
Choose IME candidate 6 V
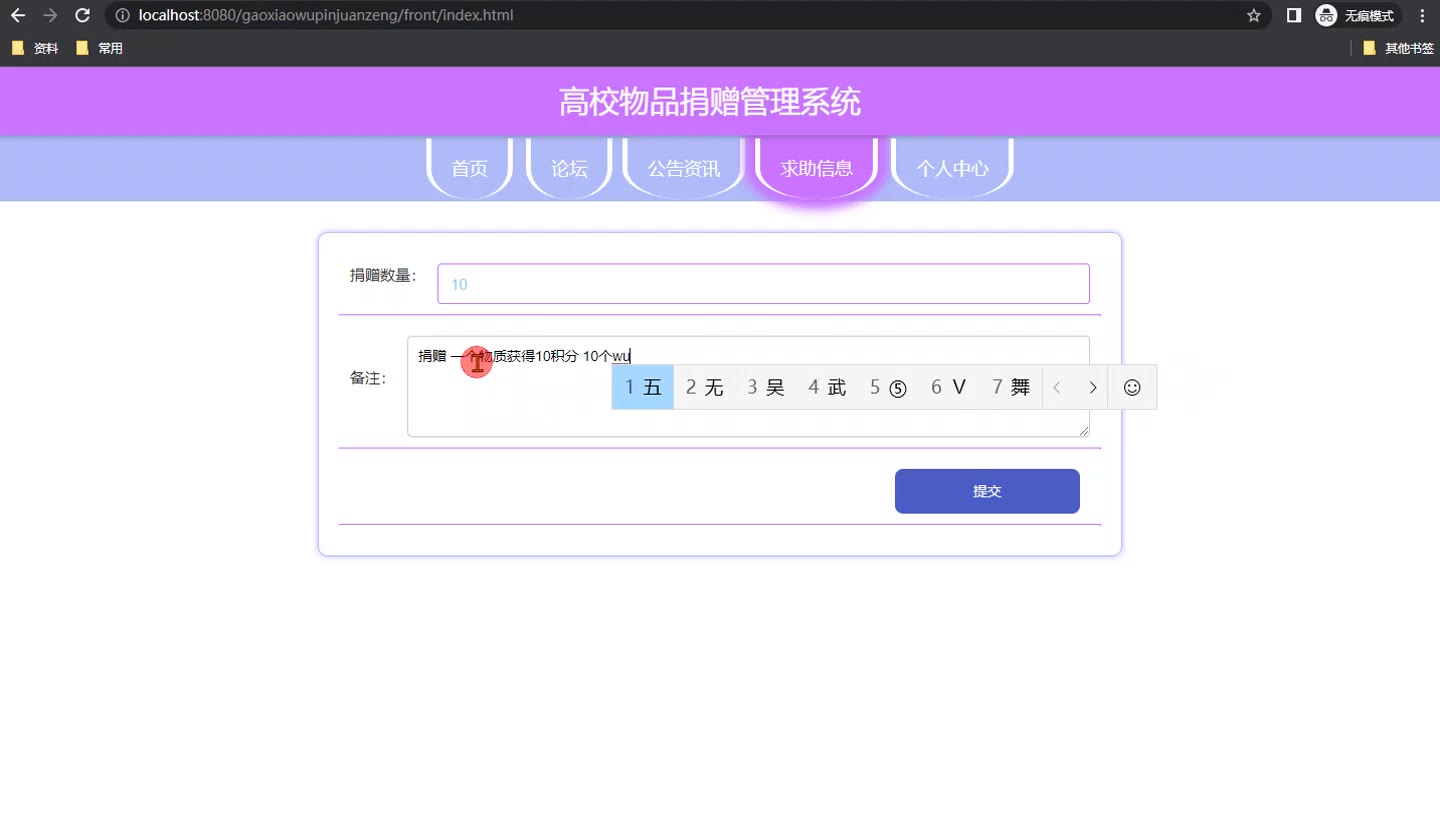pos(948,387)
